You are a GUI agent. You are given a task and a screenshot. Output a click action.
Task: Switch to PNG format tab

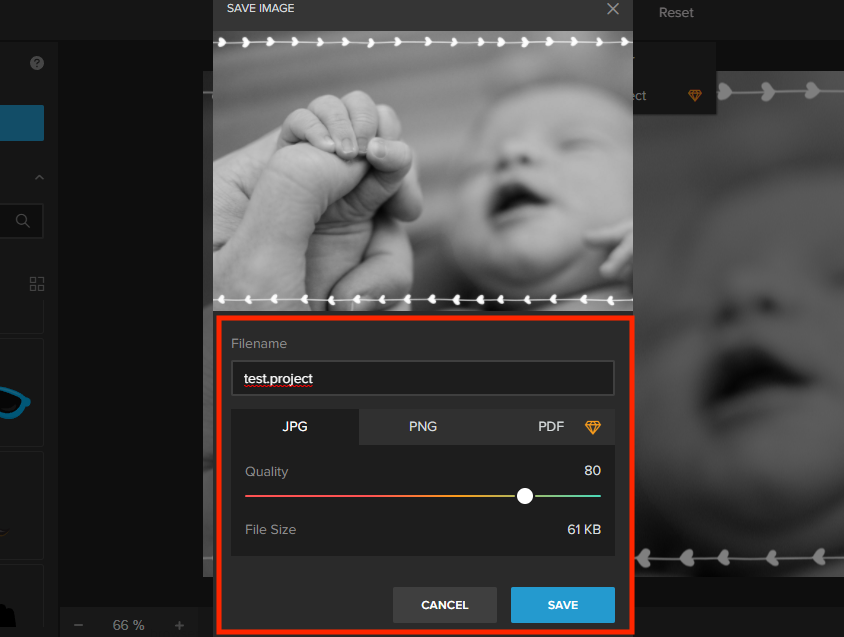coord(423,426)
